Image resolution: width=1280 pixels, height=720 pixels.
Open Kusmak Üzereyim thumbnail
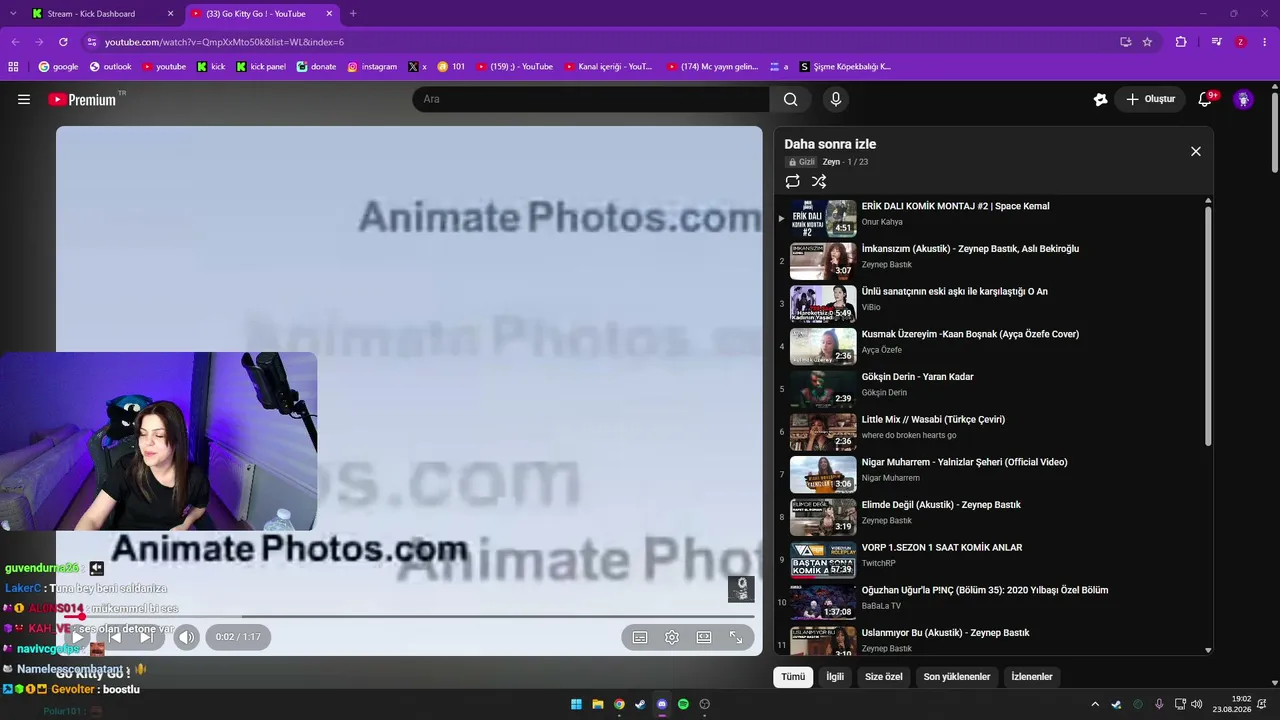click(823, 347)
